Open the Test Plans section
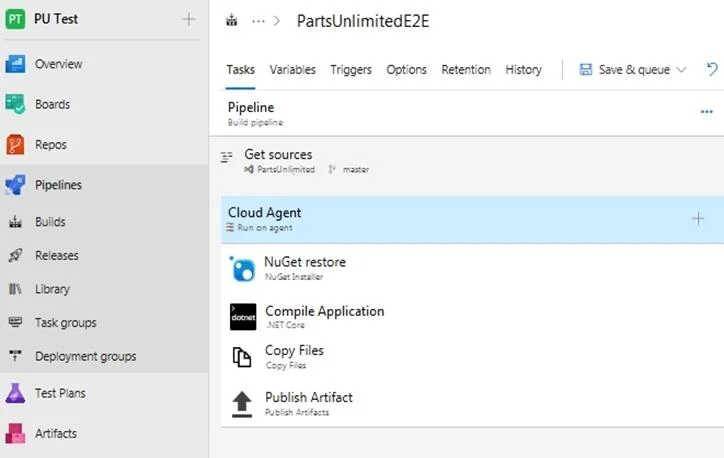724x458 pixels. click(60, 393)
